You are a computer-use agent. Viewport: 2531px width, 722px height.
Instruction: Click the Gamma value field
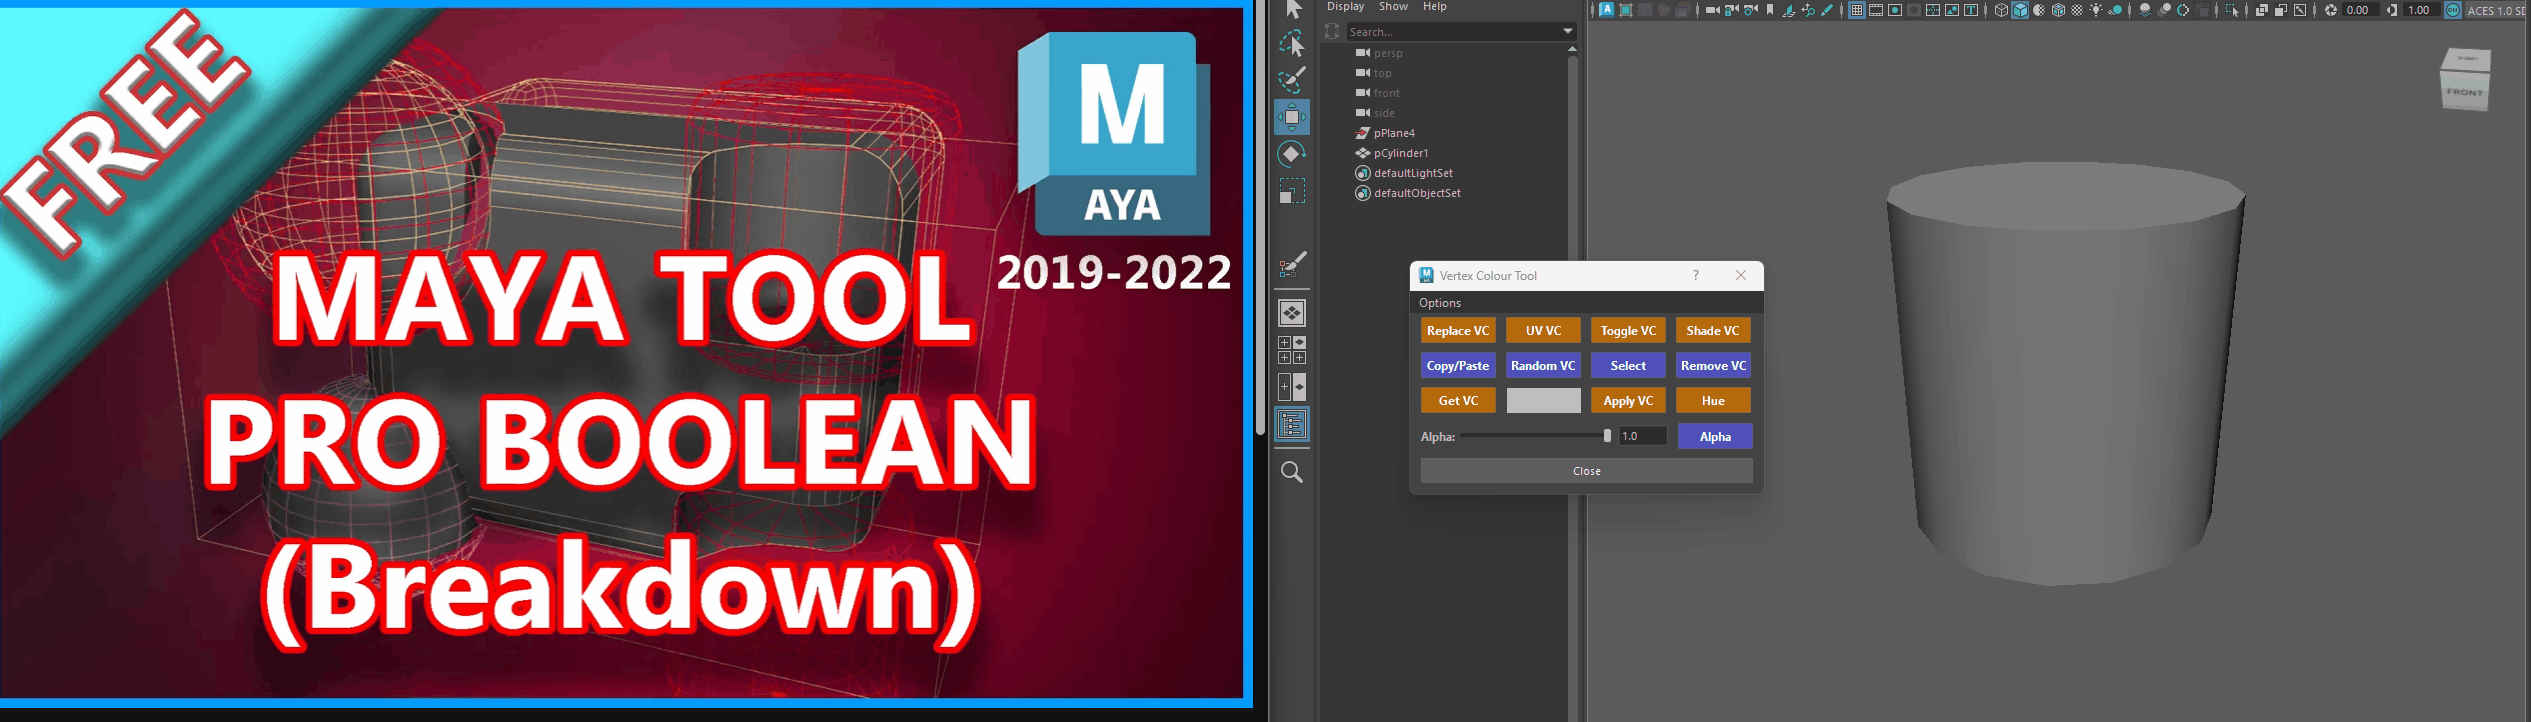[2420, 10]
